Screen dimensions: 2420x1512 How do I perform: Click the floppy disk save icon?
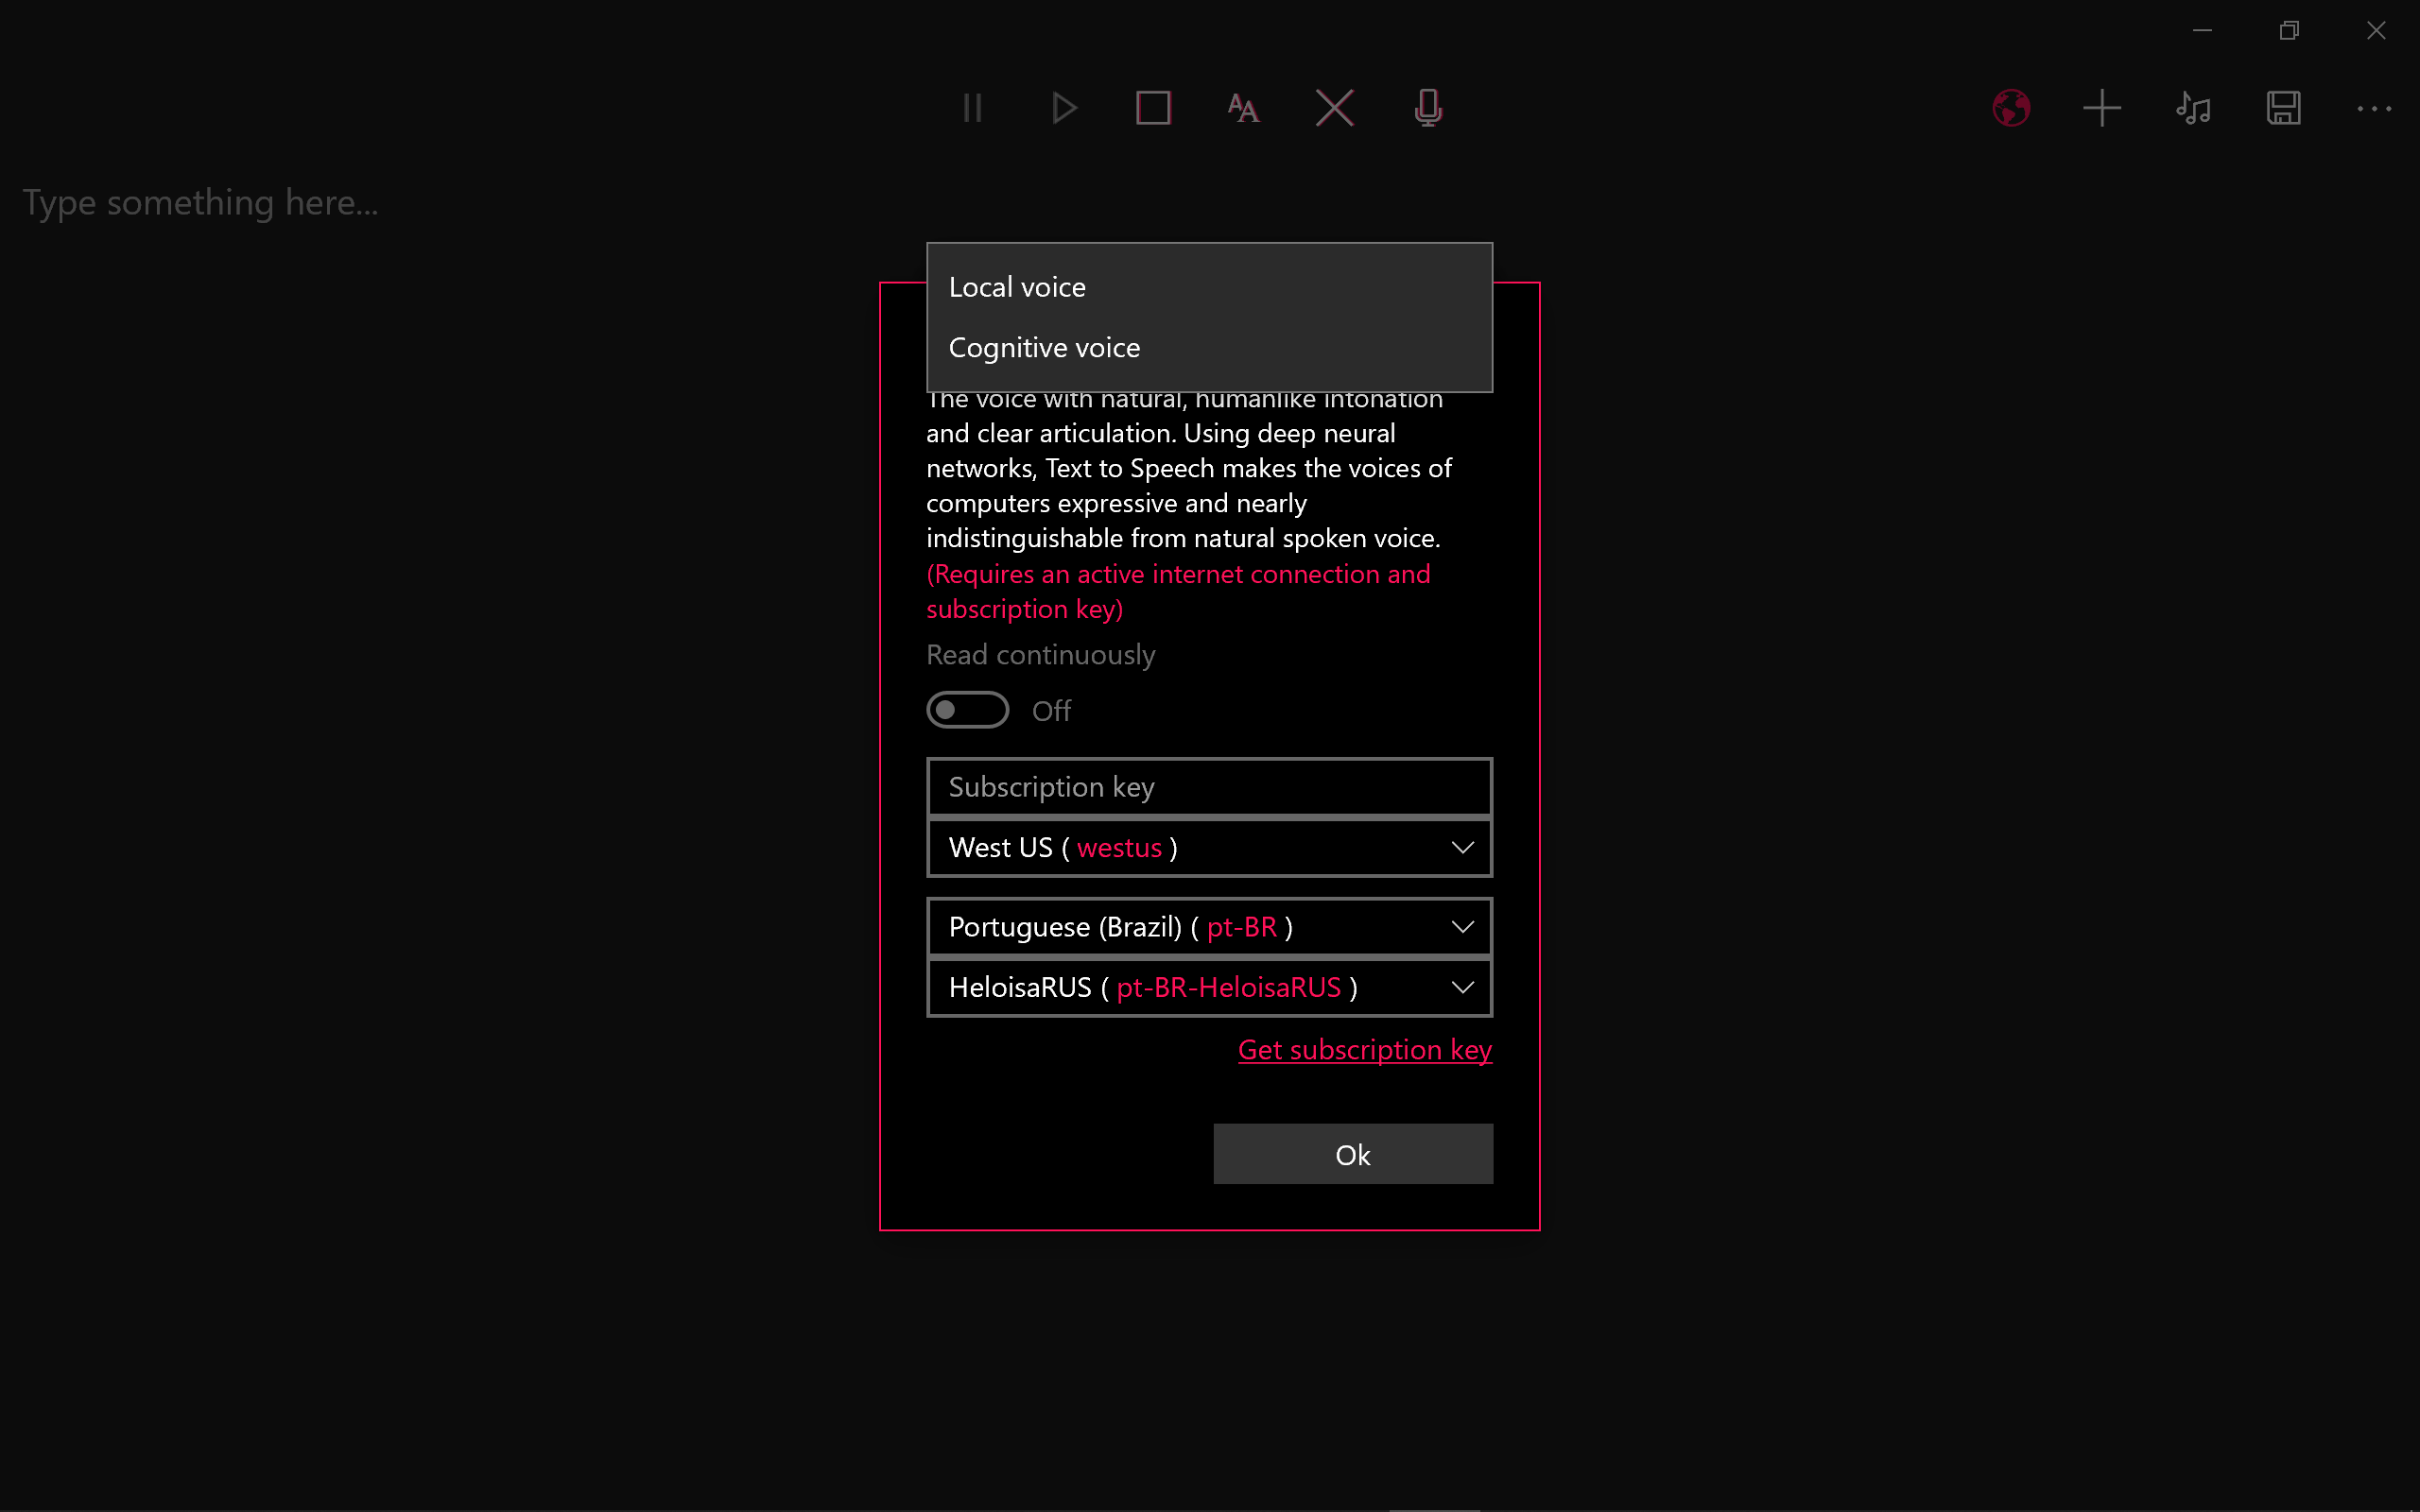(x=2284, y=108)
